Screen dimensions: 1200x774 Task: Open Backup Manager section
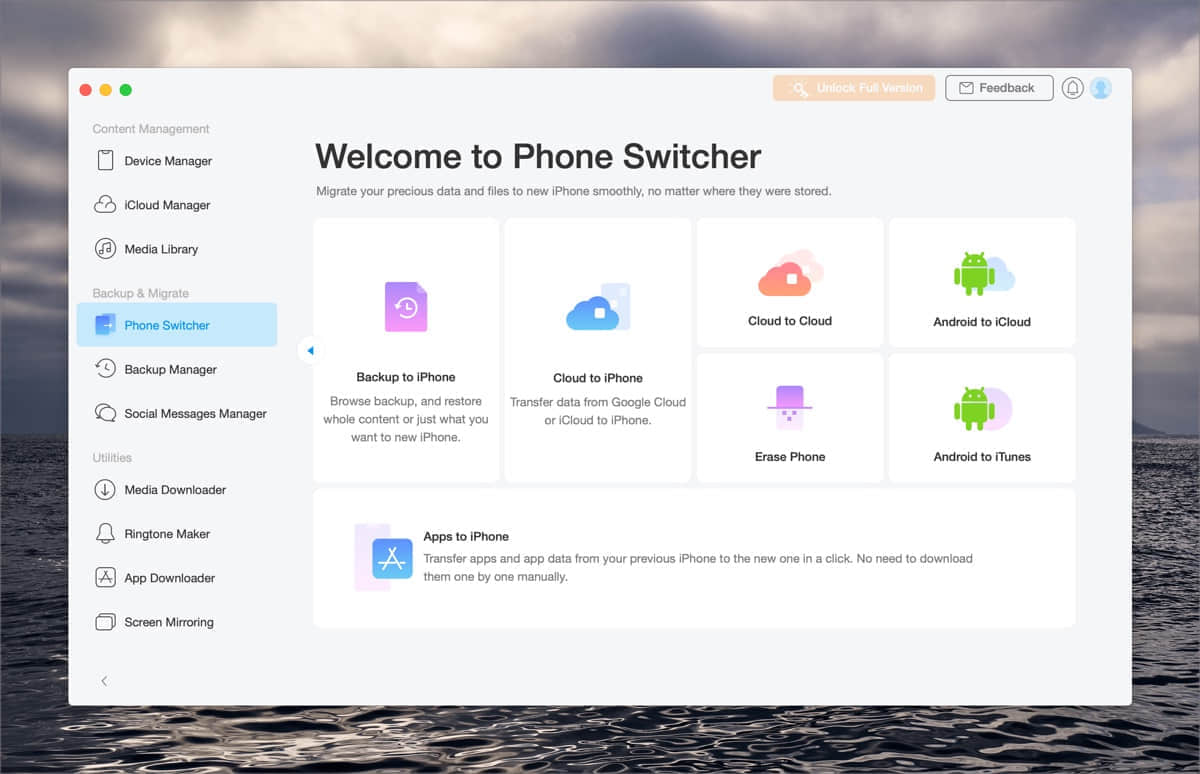point(177,369)
